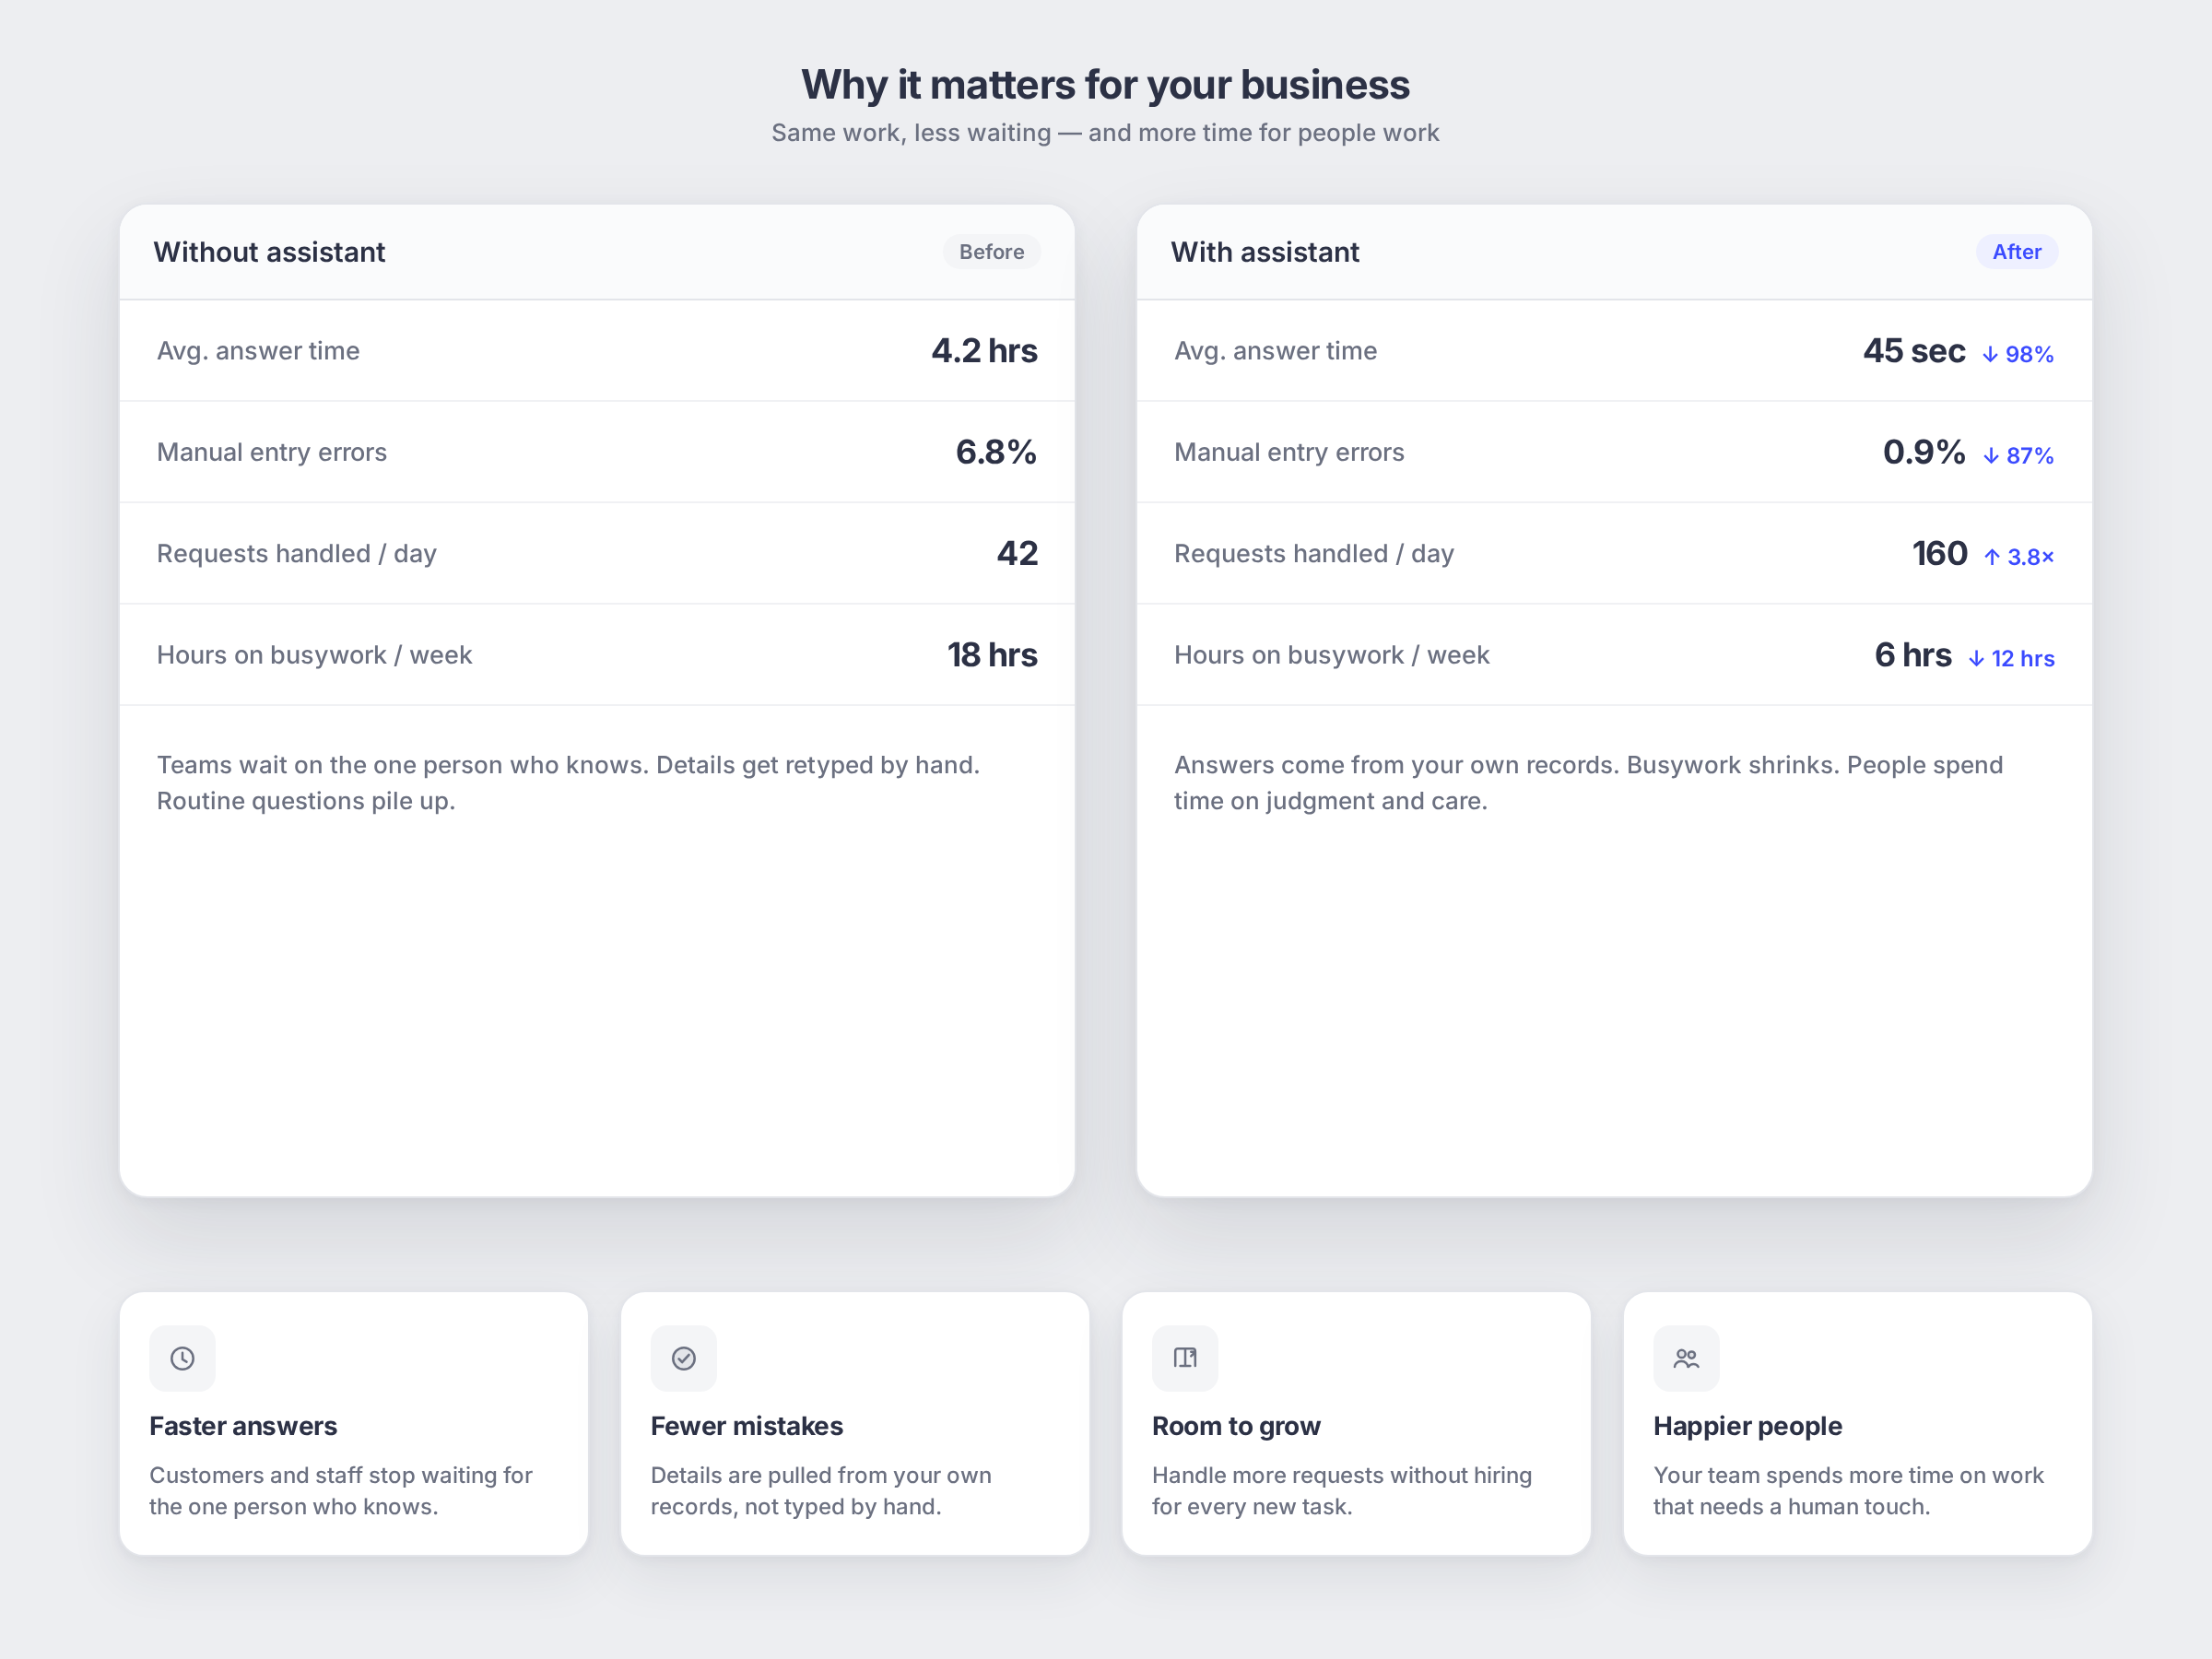Click the people icon above Happier people
This screenshot has height=1659, width=2212.
(1686, 1358)
